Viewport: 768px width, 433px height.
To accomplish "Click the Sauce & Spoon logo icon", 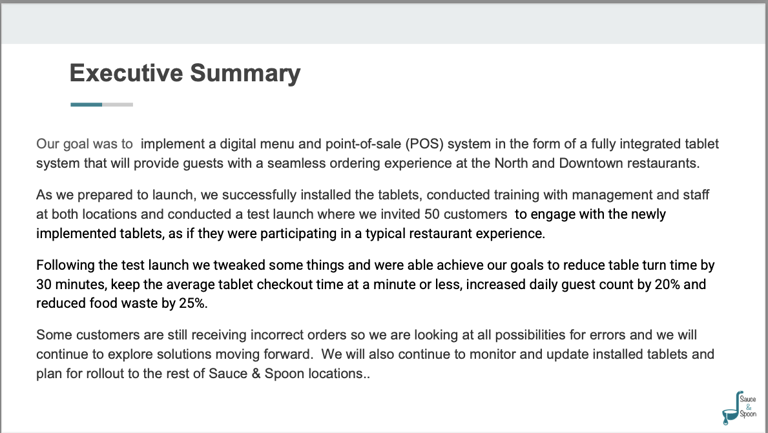I will (739, 408).
